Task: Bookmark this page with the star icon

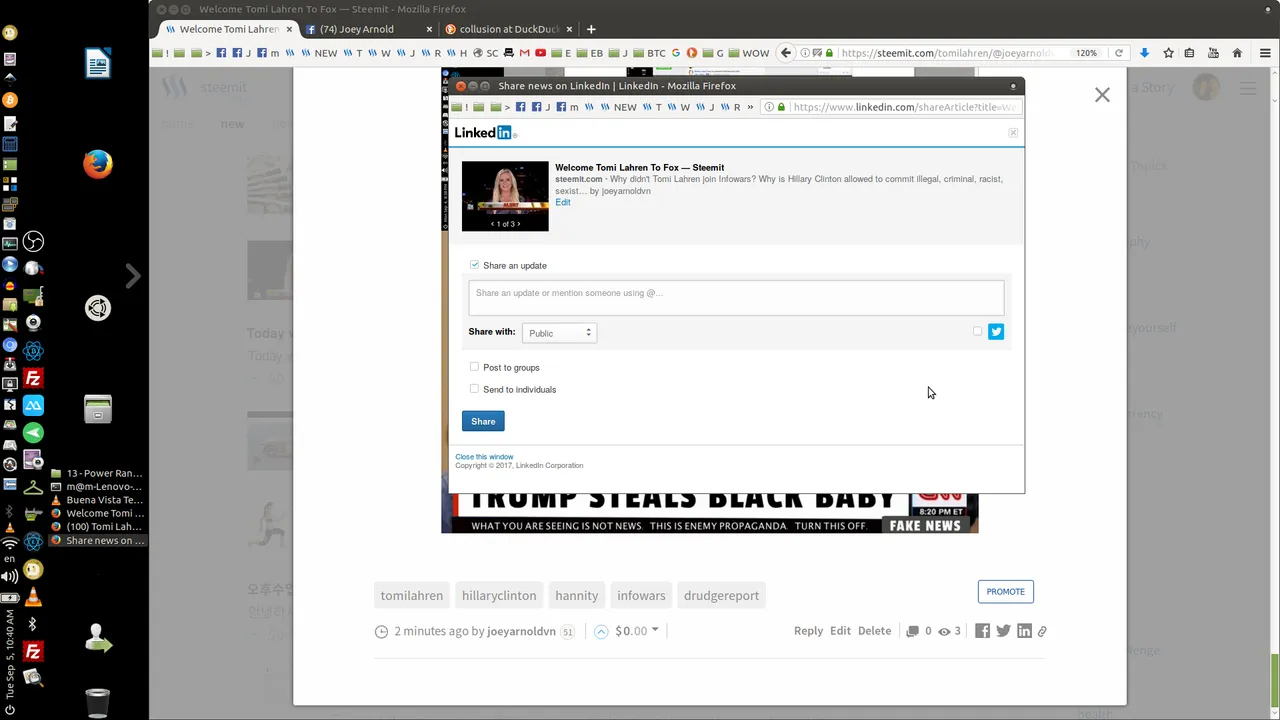Action: [1168, 53]
